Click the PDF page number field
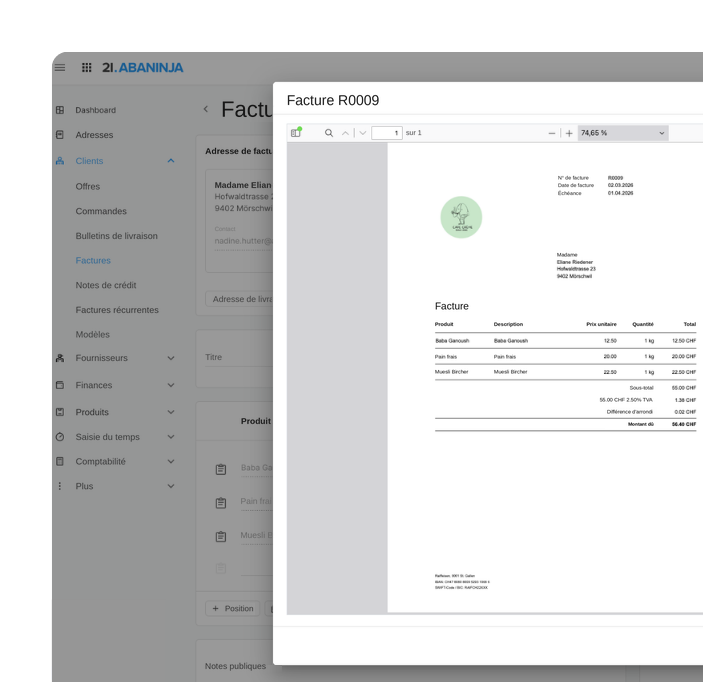 point(386,133)
